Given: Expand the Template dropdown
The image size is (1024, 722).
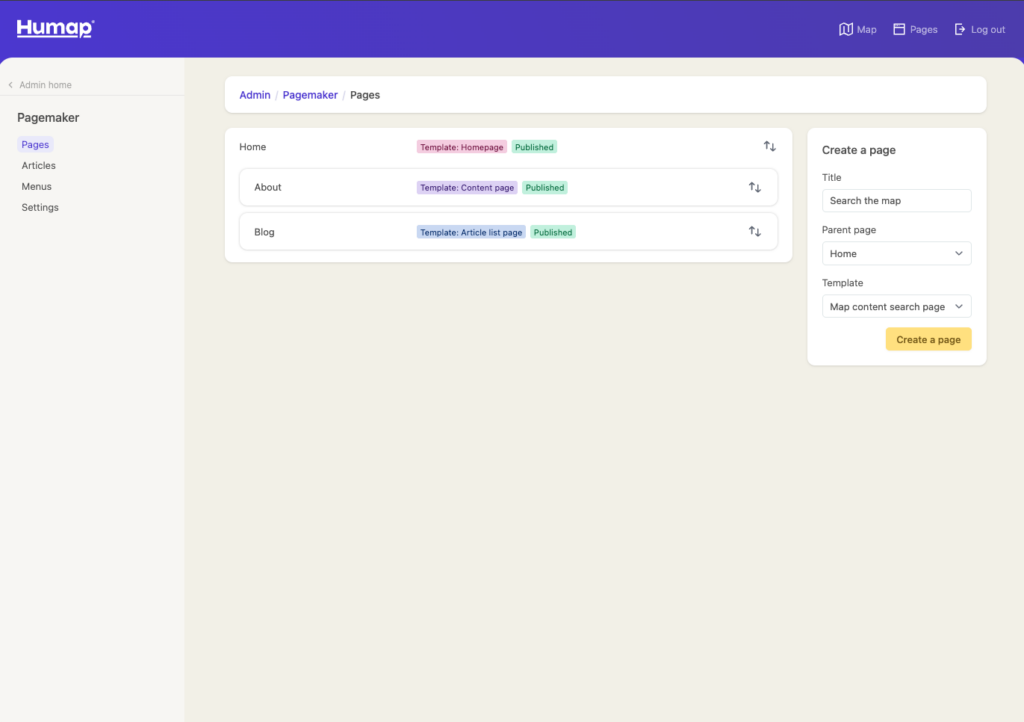Looking at the screenshot, I should (x=896, y=307).
